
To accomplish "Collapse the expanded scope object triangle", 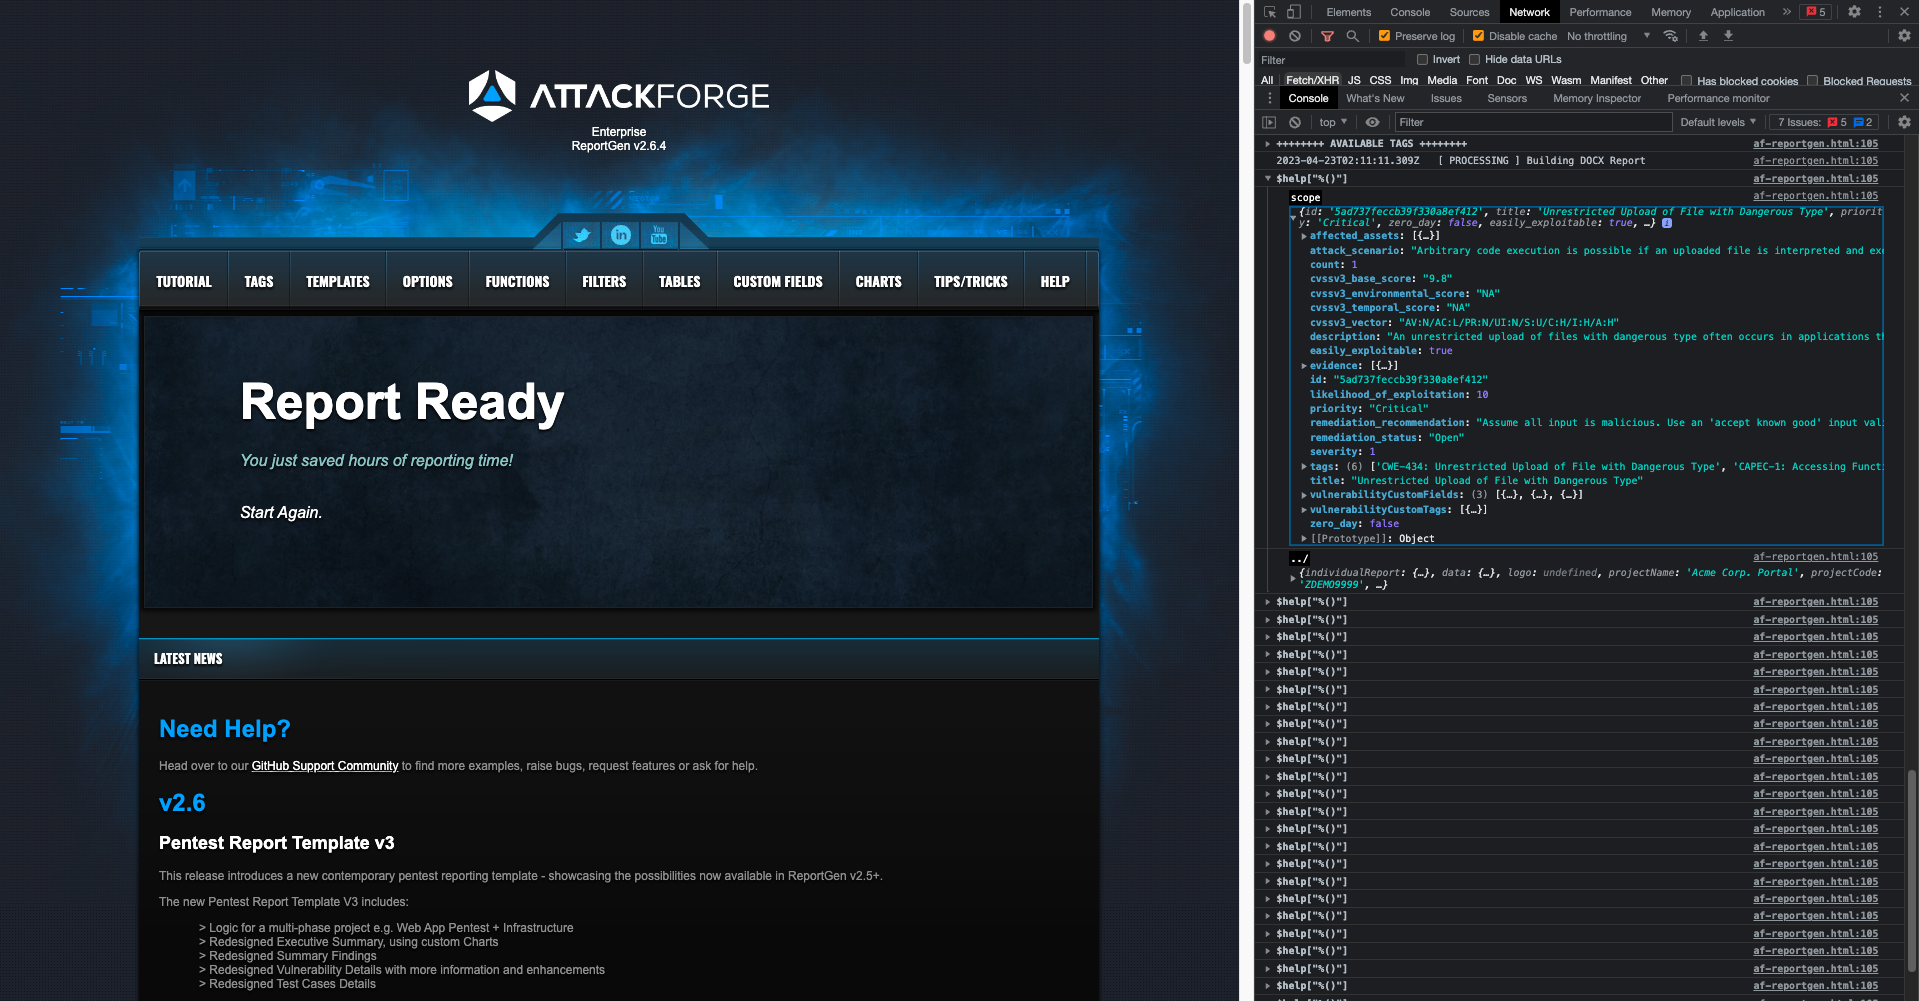I will coord(1293,215).
